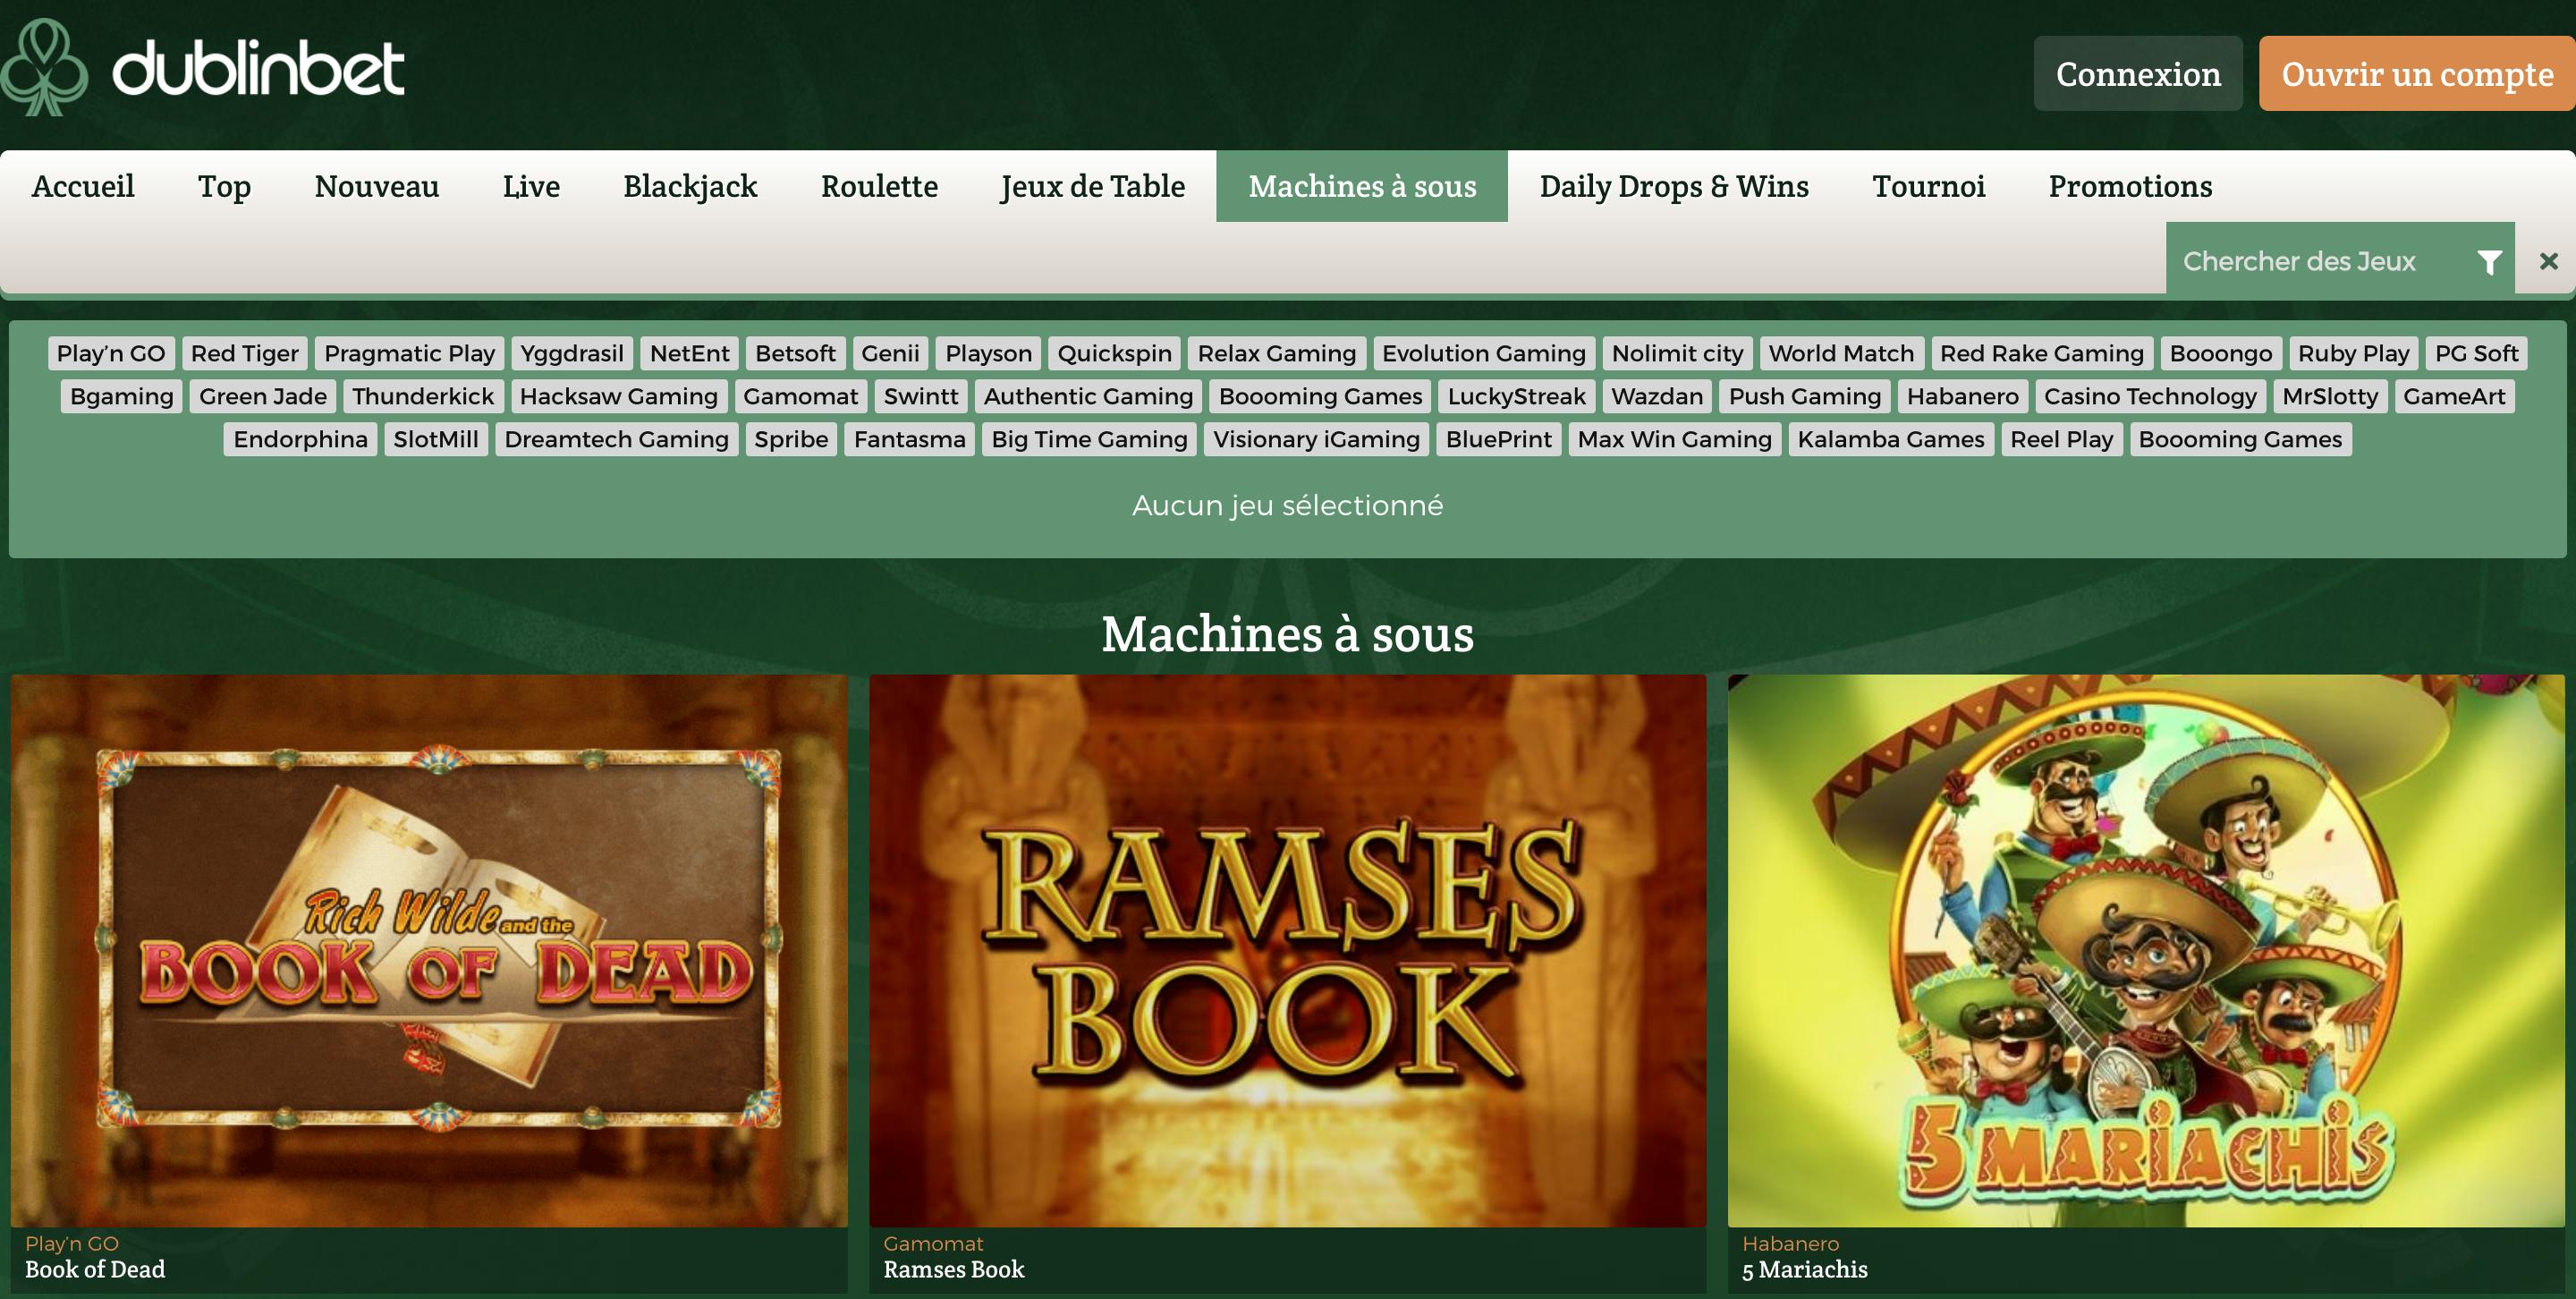Select the Bgaming provider tag
This screenshot has width=2576, height=1299.
tap(122, 396)
